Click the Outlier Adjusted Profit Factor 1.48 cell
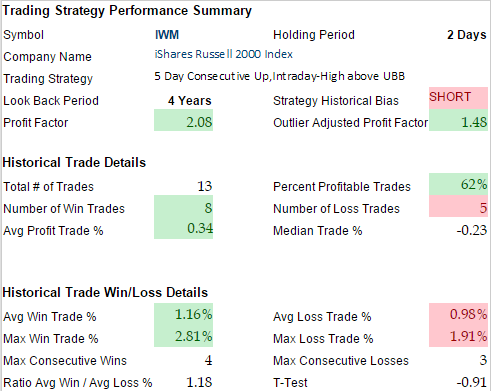Viewport: 491px width, 391px height. coord(458,120)
